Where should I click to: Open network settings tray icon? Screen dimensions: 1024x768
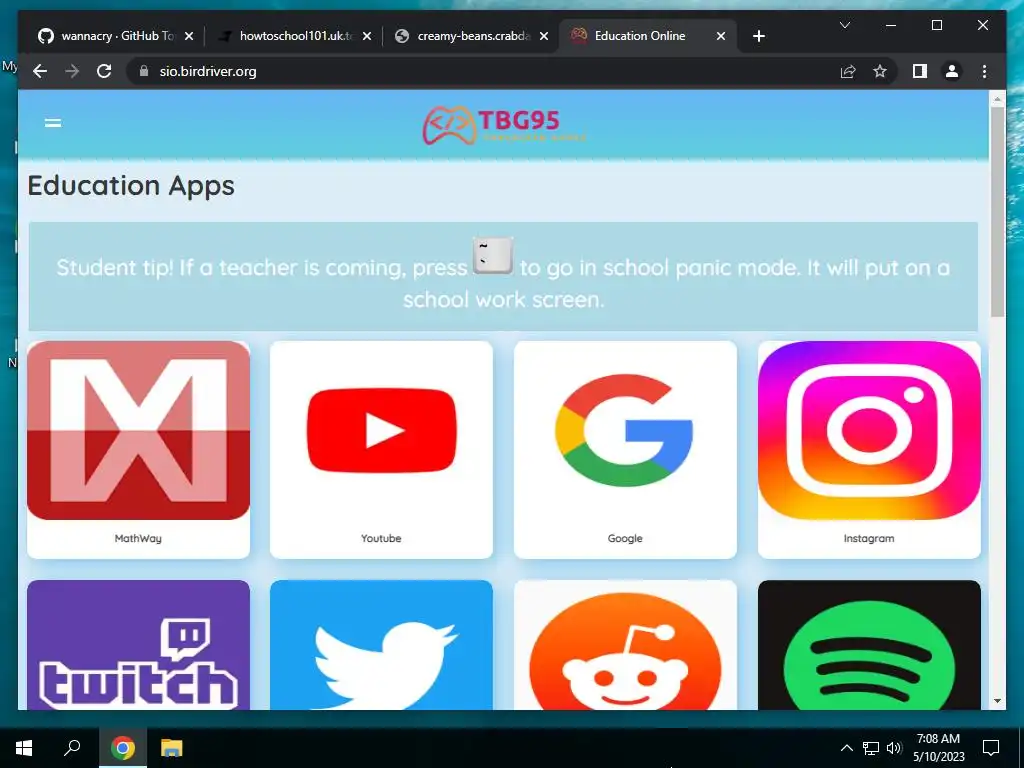click(x=871, y=748)
